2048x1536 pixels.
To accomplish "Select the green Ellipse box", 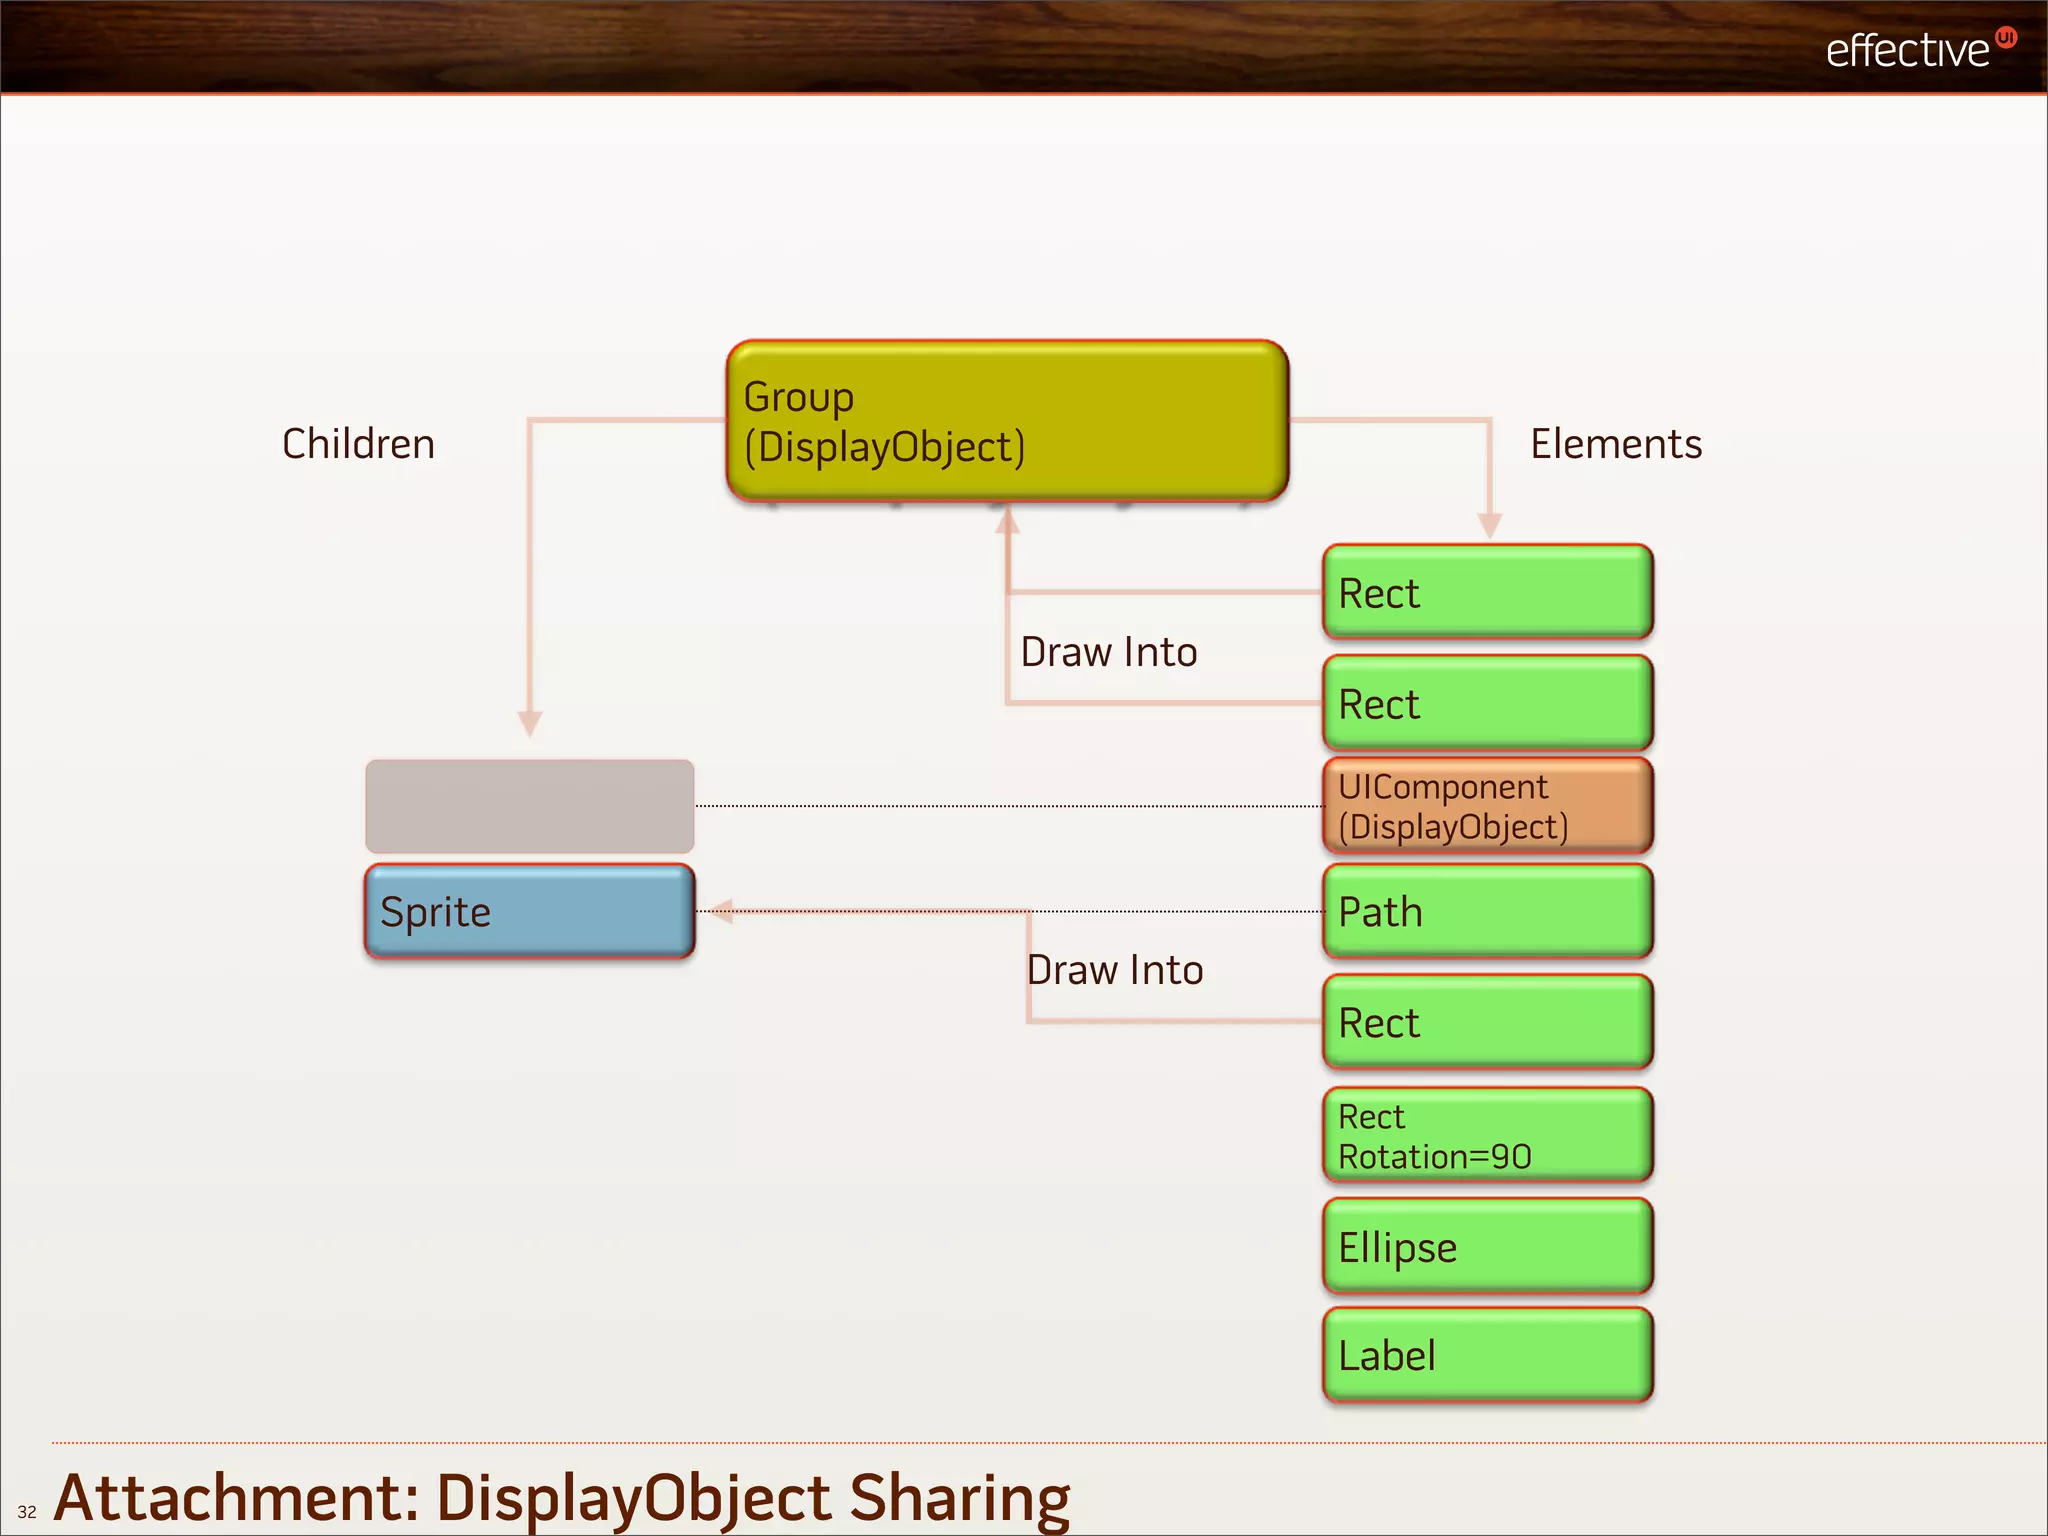I will [1487, 1247].
